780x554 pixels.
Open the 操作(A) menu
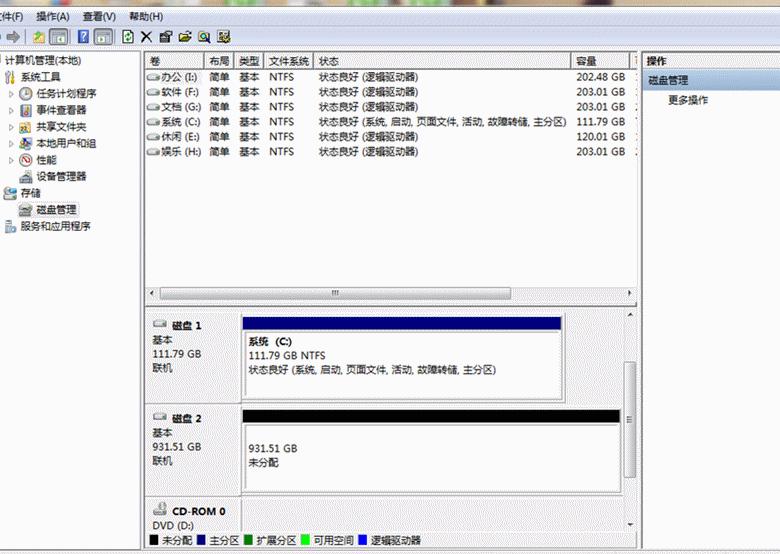53,16
